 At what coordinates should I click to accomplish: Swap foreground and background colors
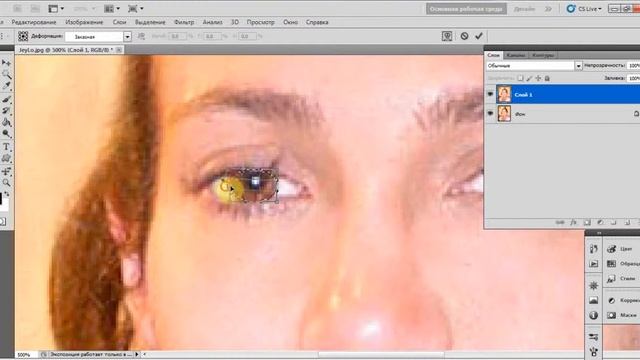click(7, 194)
